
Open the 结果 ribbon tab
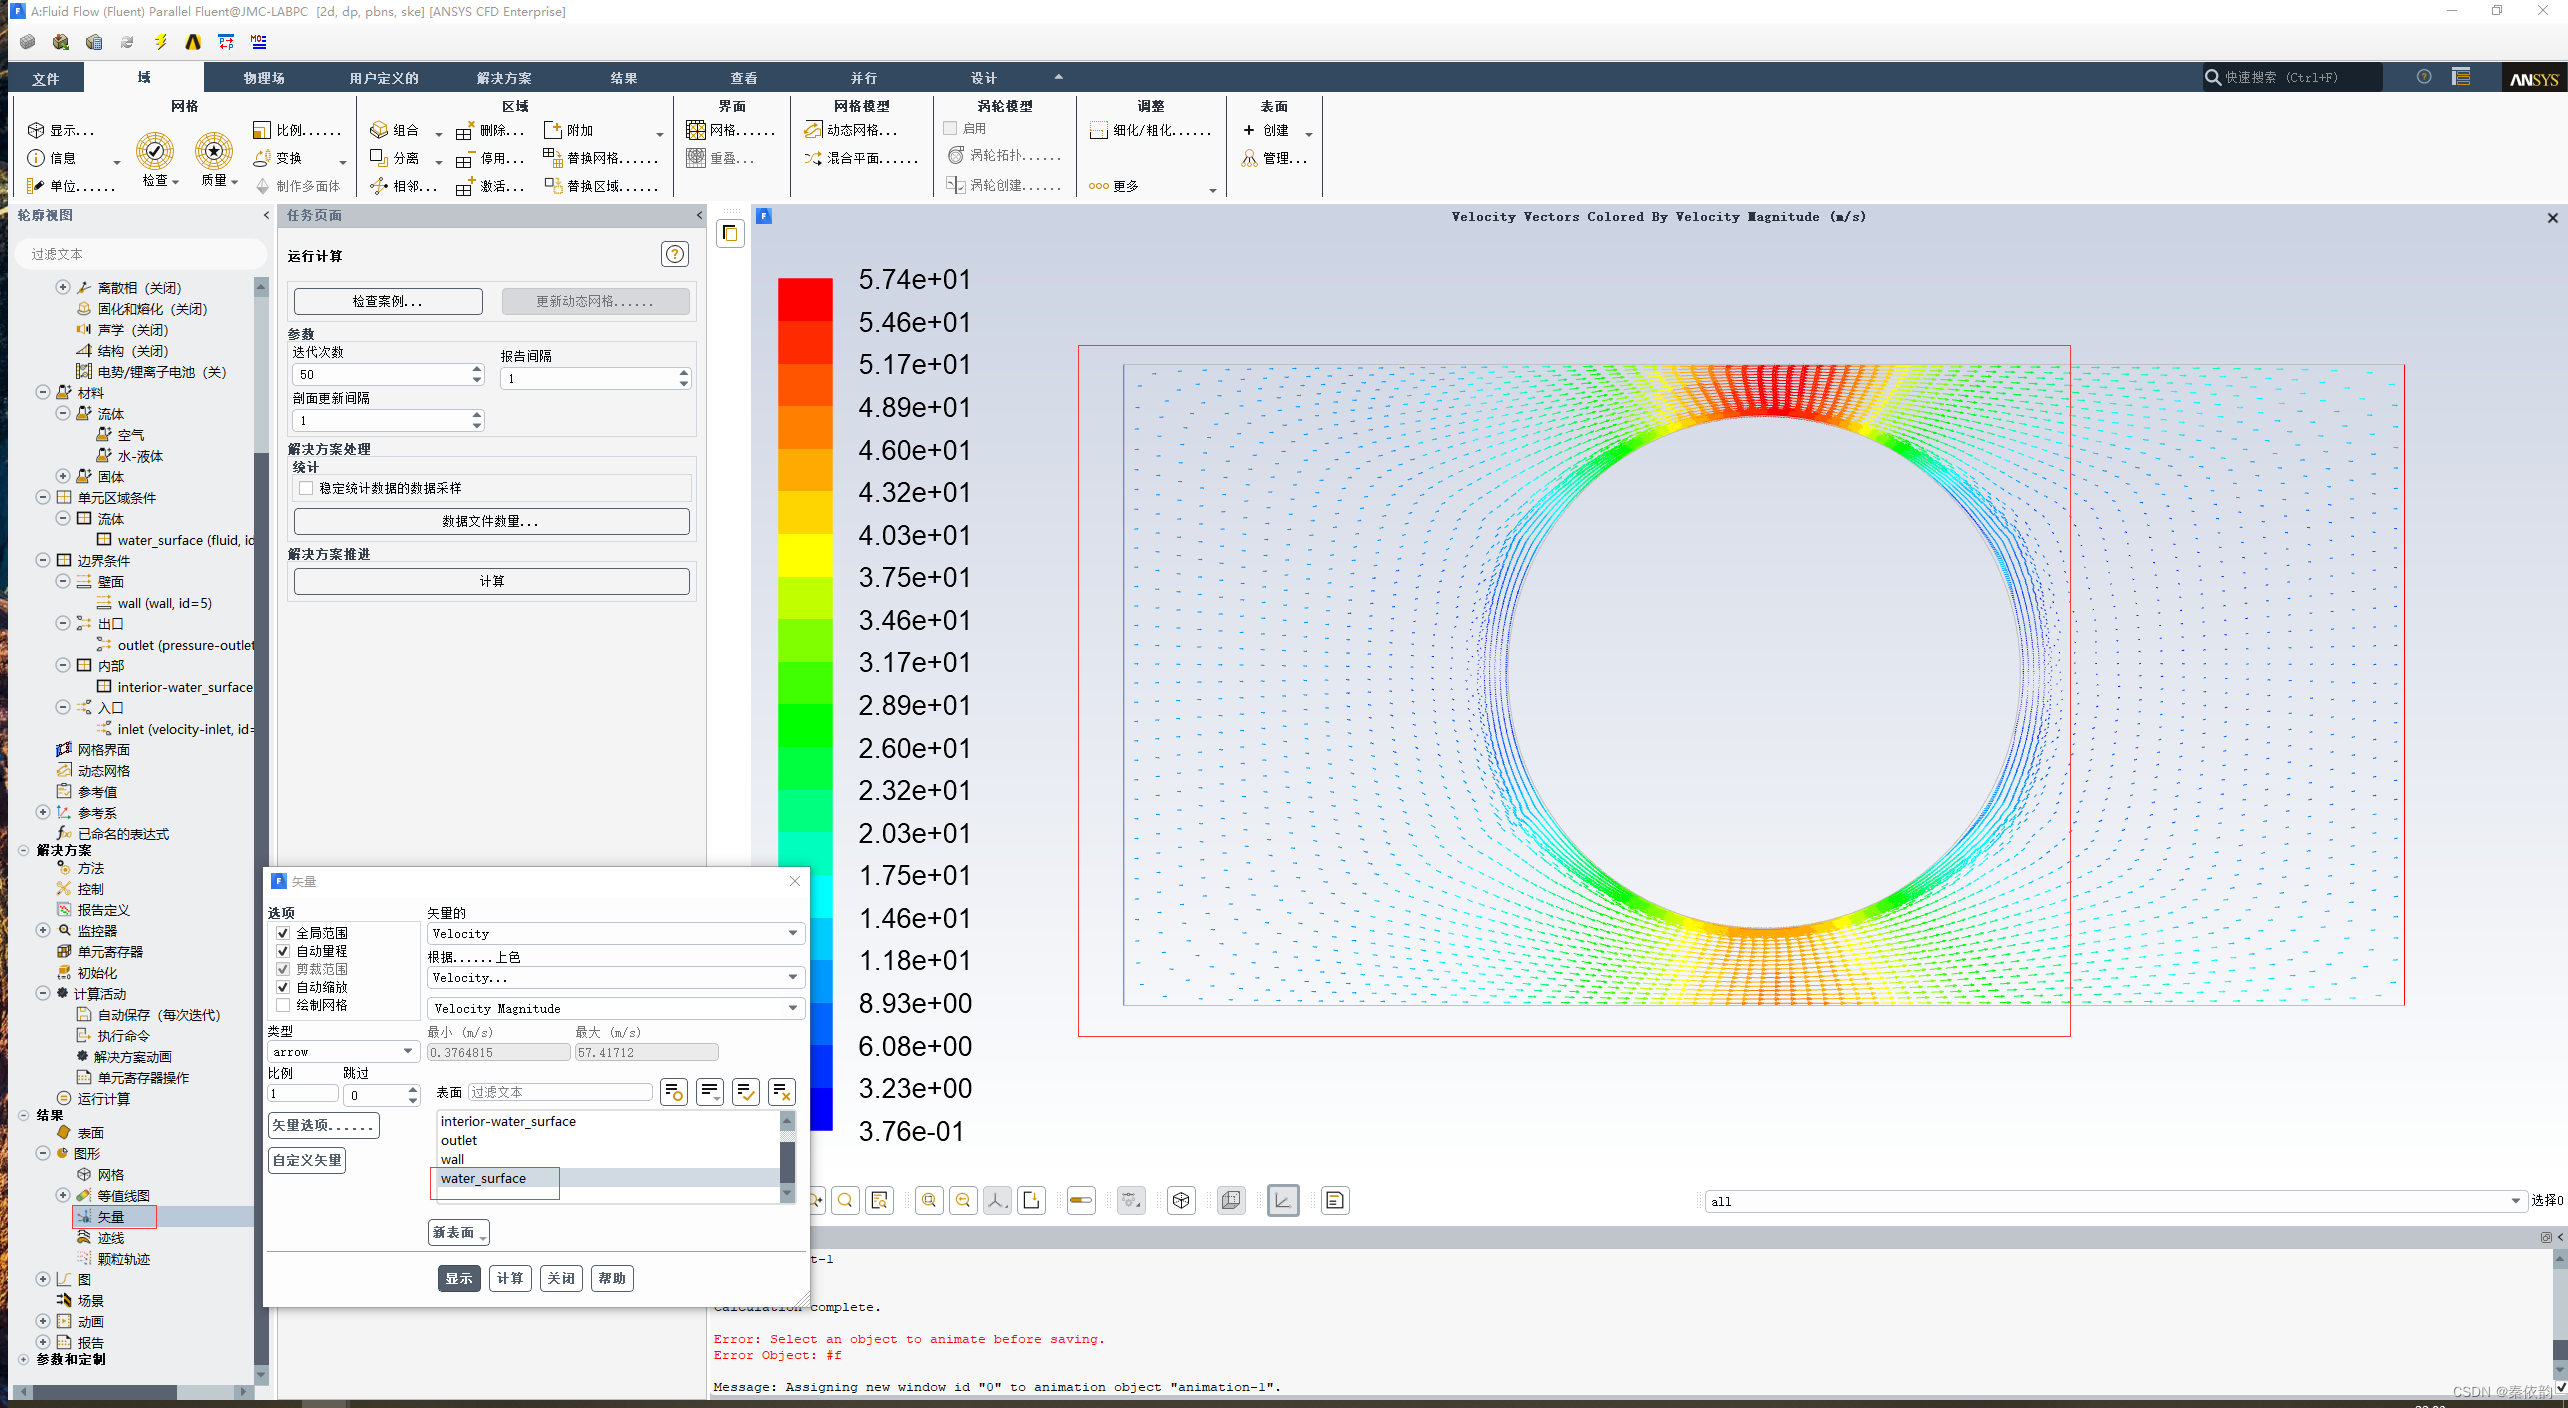point(623,78)
